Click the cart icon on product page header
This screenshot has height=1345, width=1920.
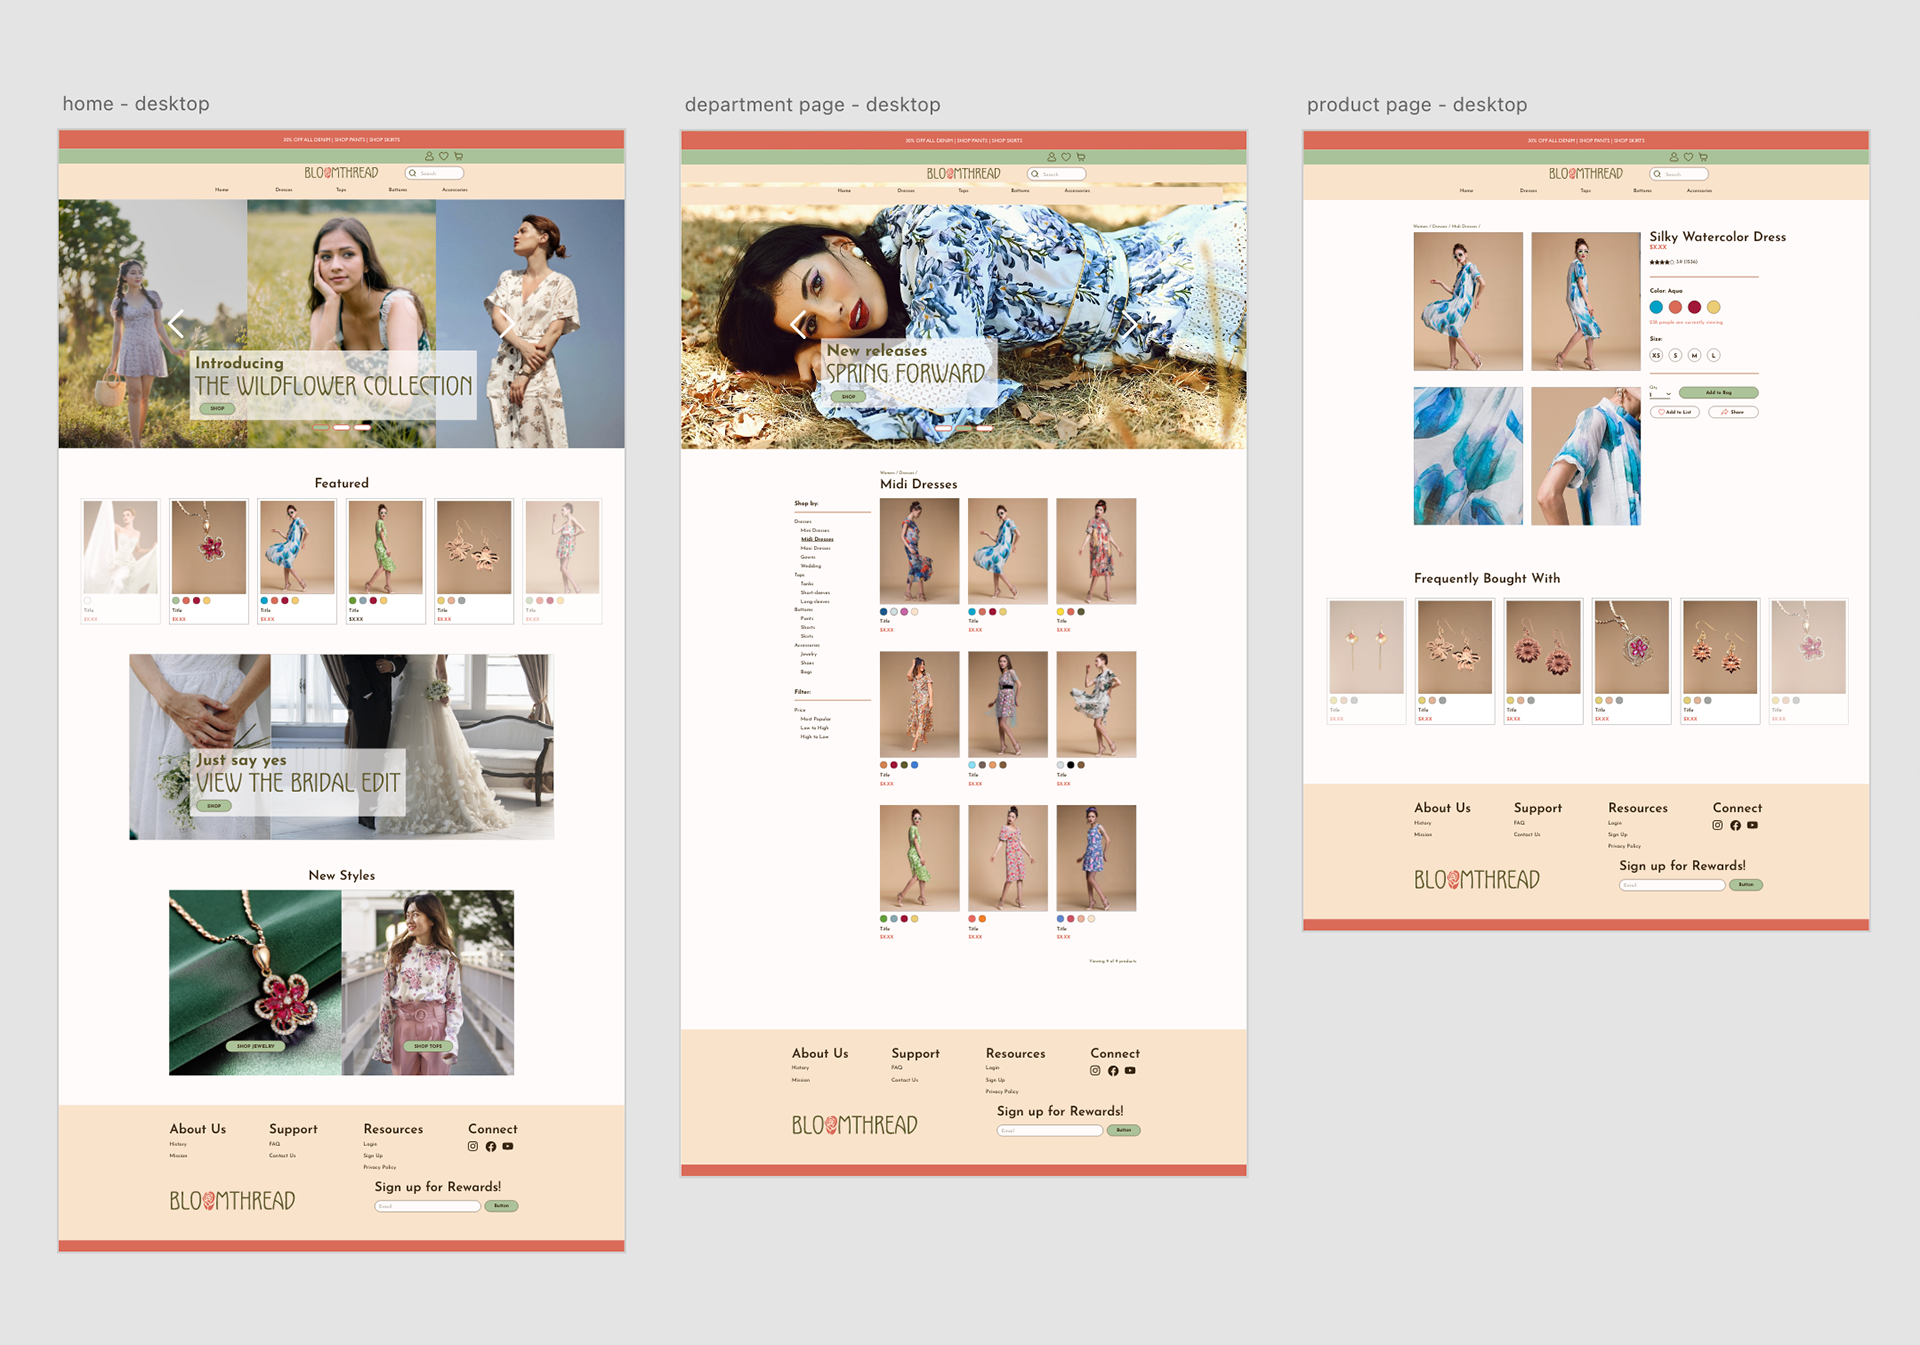coord(1703,157)
